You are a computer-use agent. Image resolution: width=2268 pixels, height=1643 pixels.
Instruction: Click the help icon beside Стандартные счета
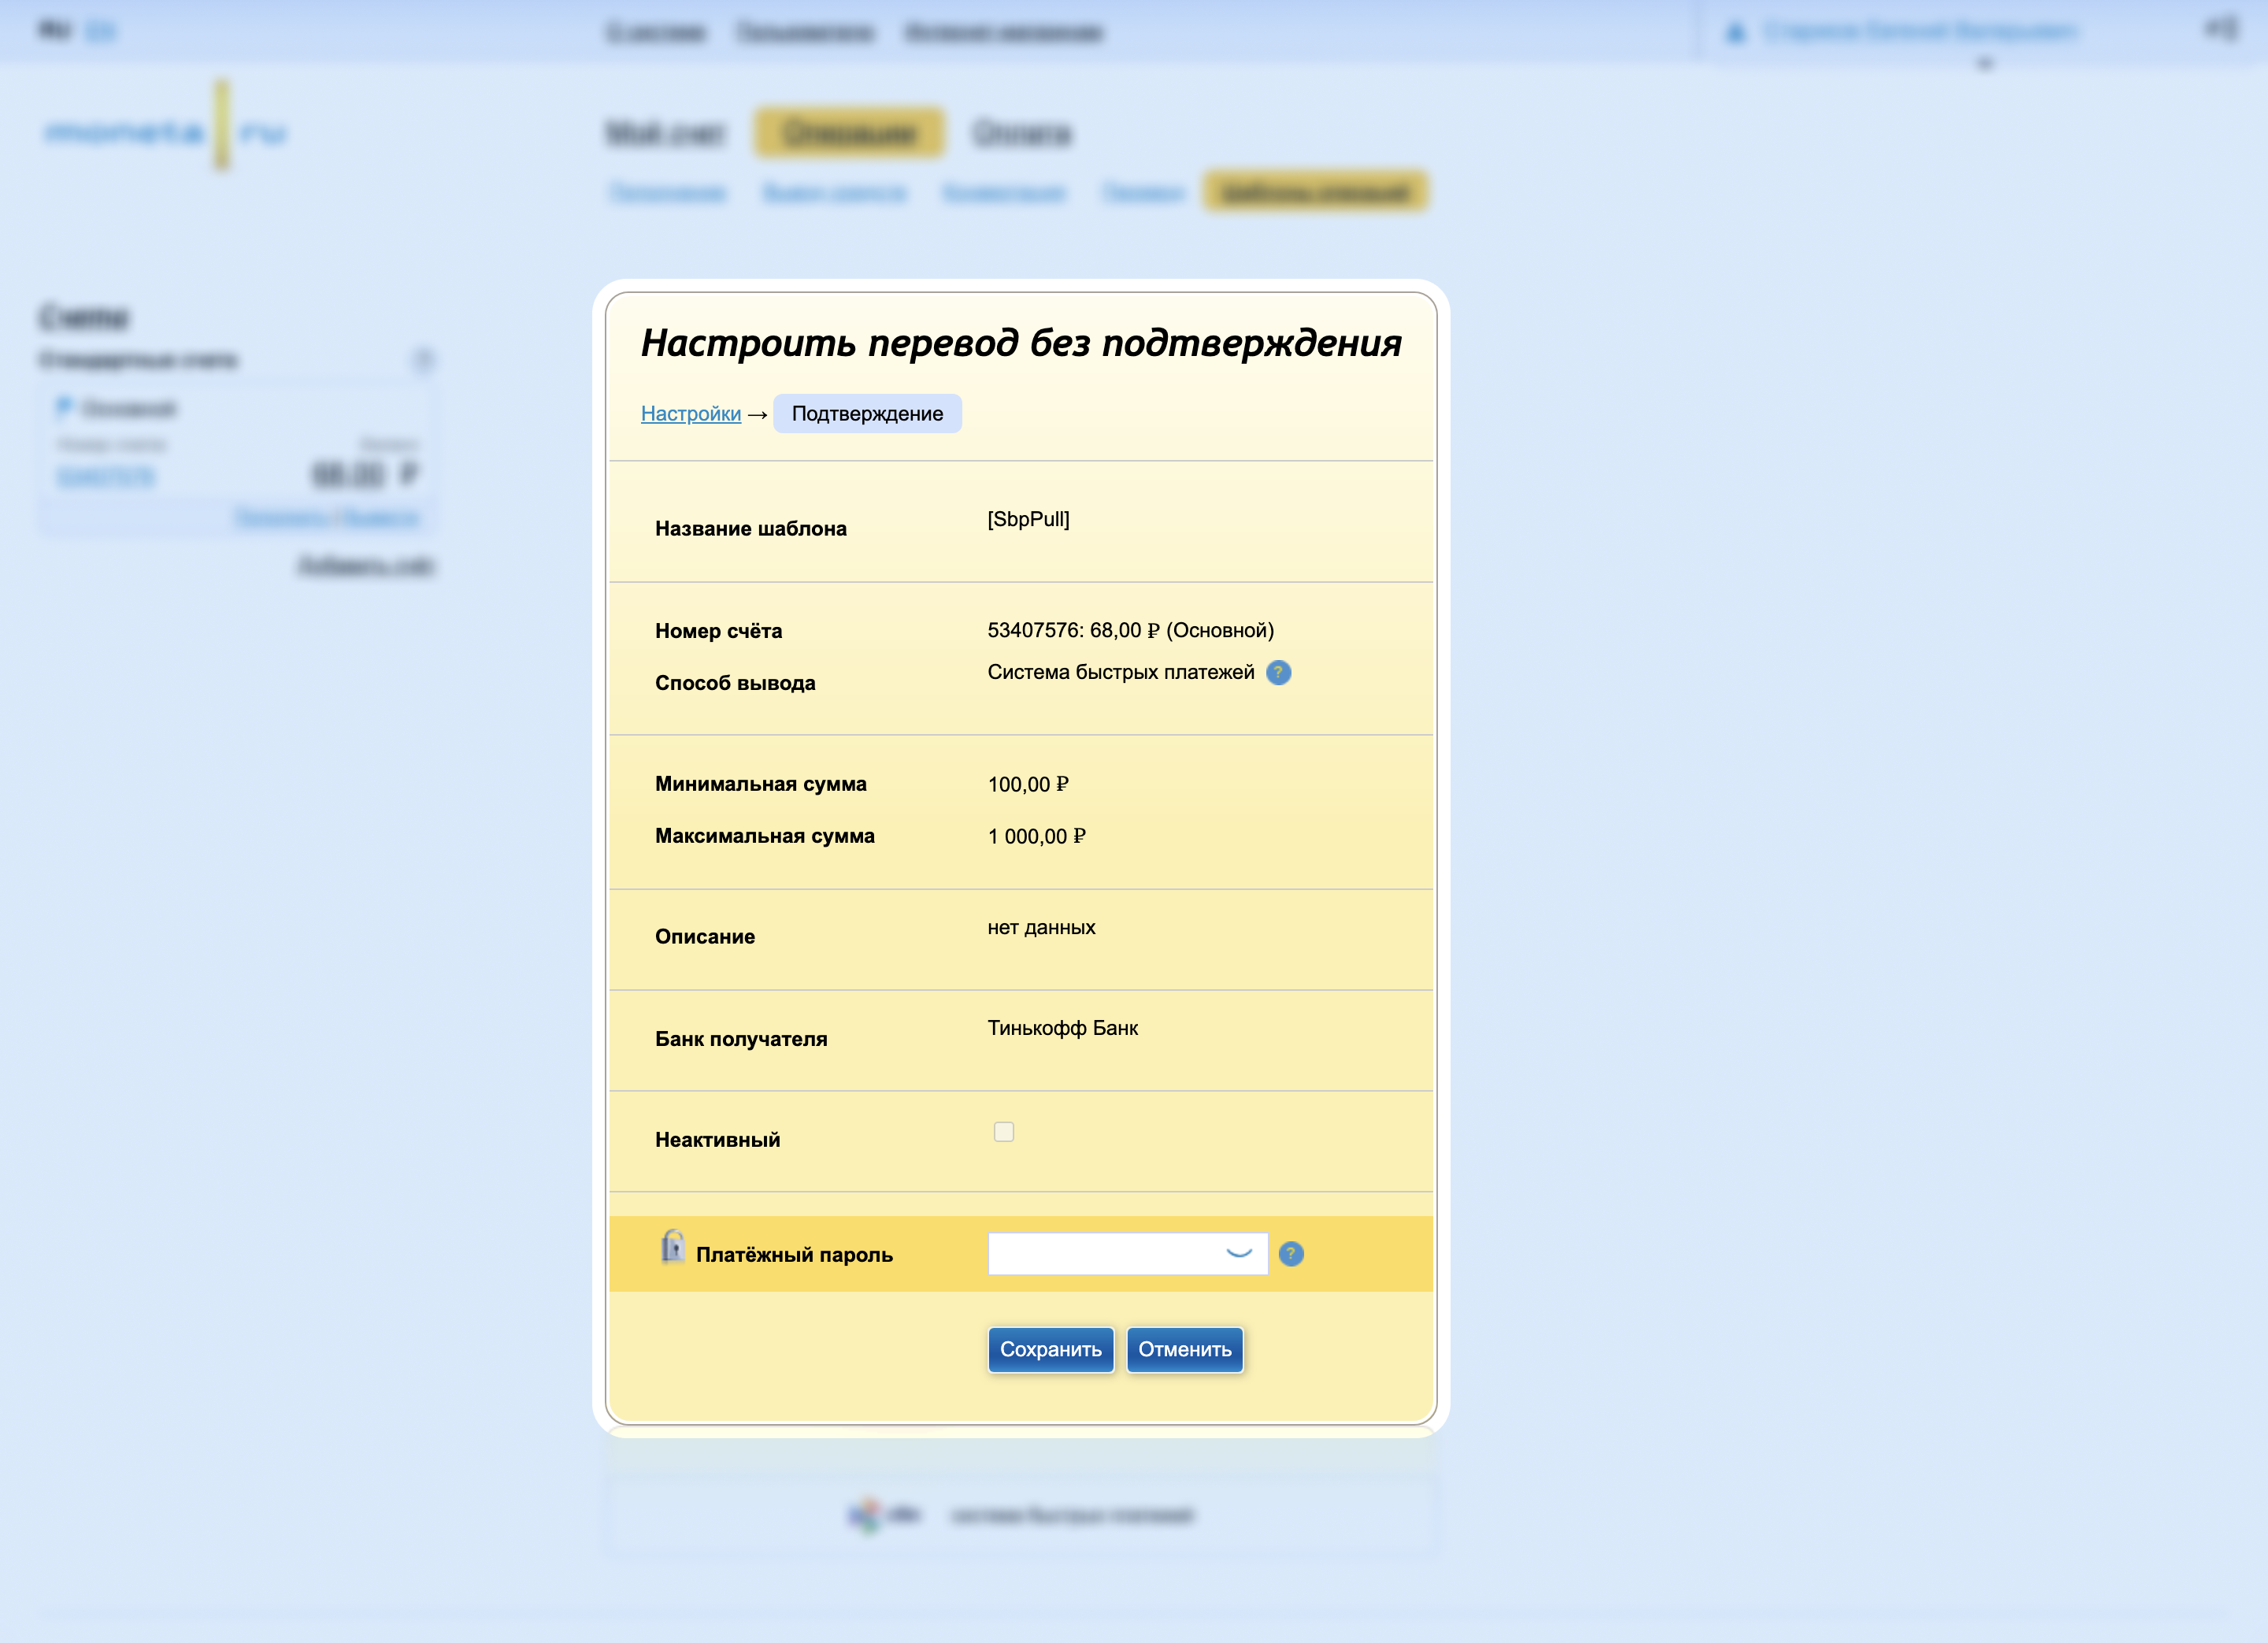pyautogui.click(x=424, y=359)
